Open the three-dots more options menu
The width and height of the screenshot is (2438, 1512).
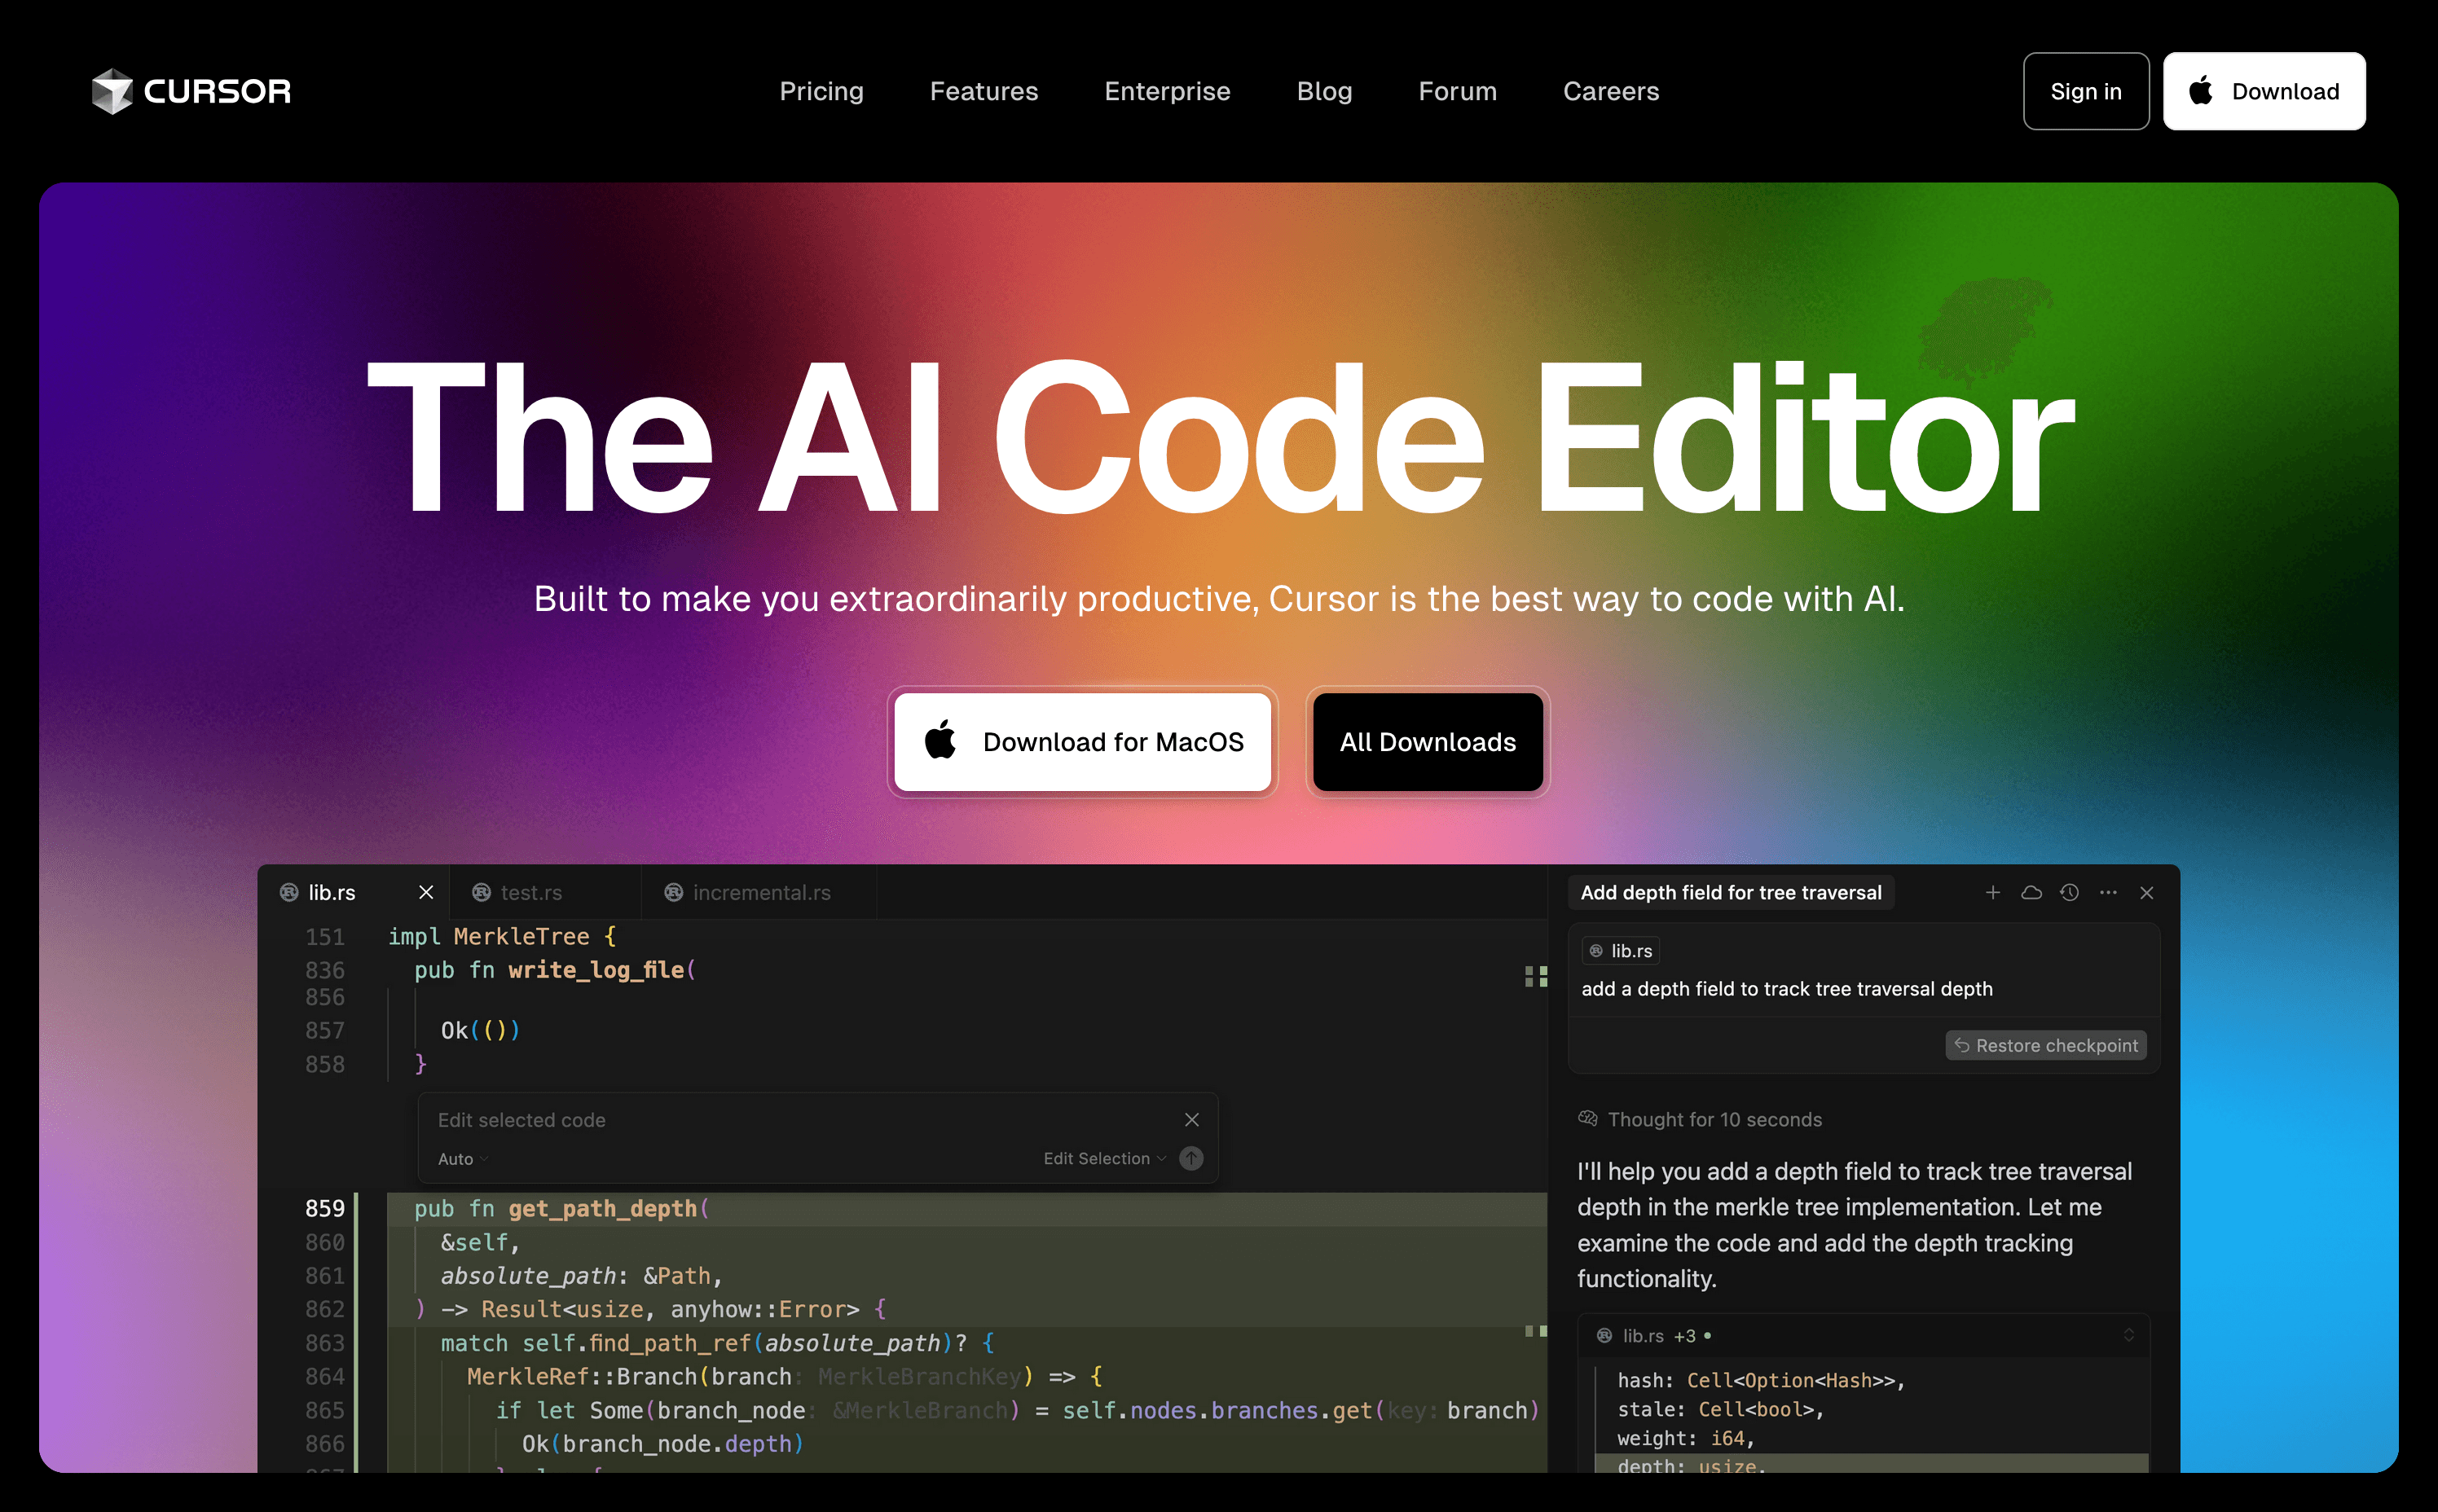2108,892
